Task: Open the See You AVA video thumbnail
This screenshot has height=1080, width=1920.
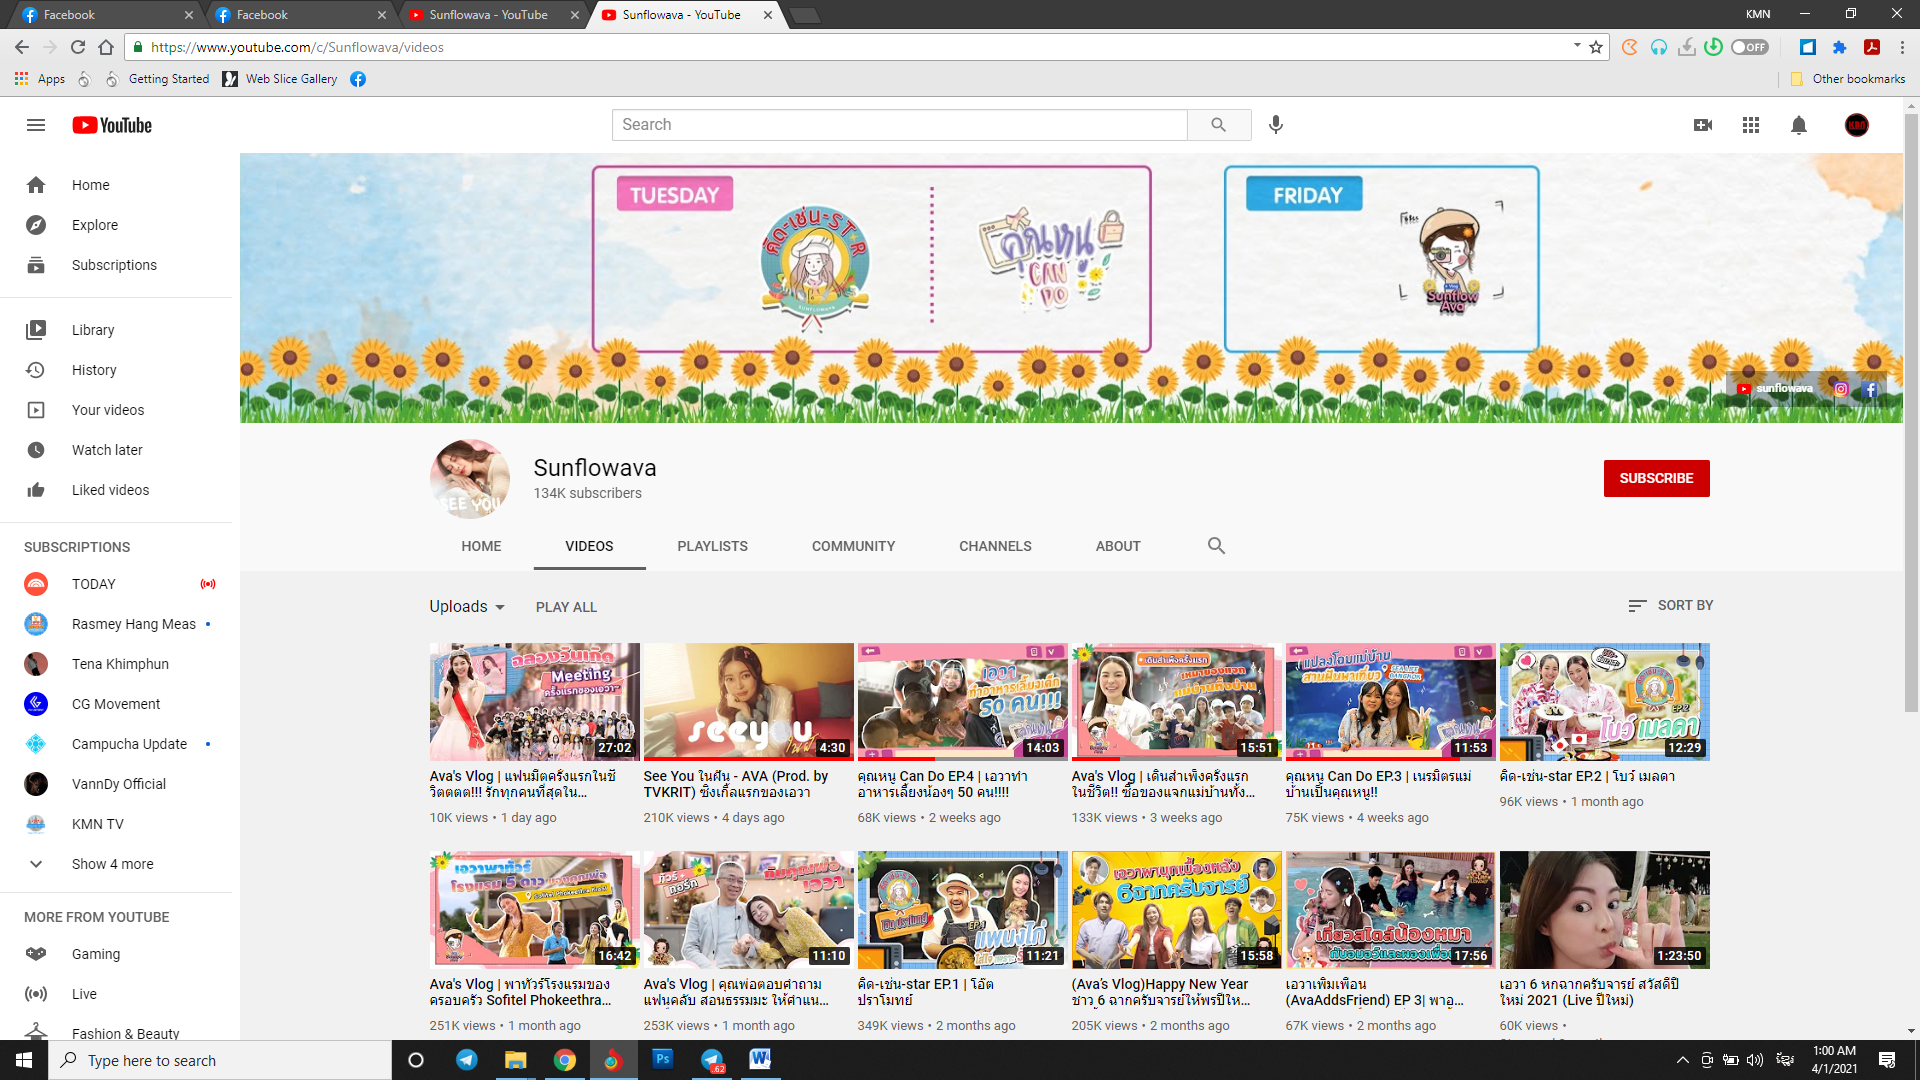Action: coord(748,702)
